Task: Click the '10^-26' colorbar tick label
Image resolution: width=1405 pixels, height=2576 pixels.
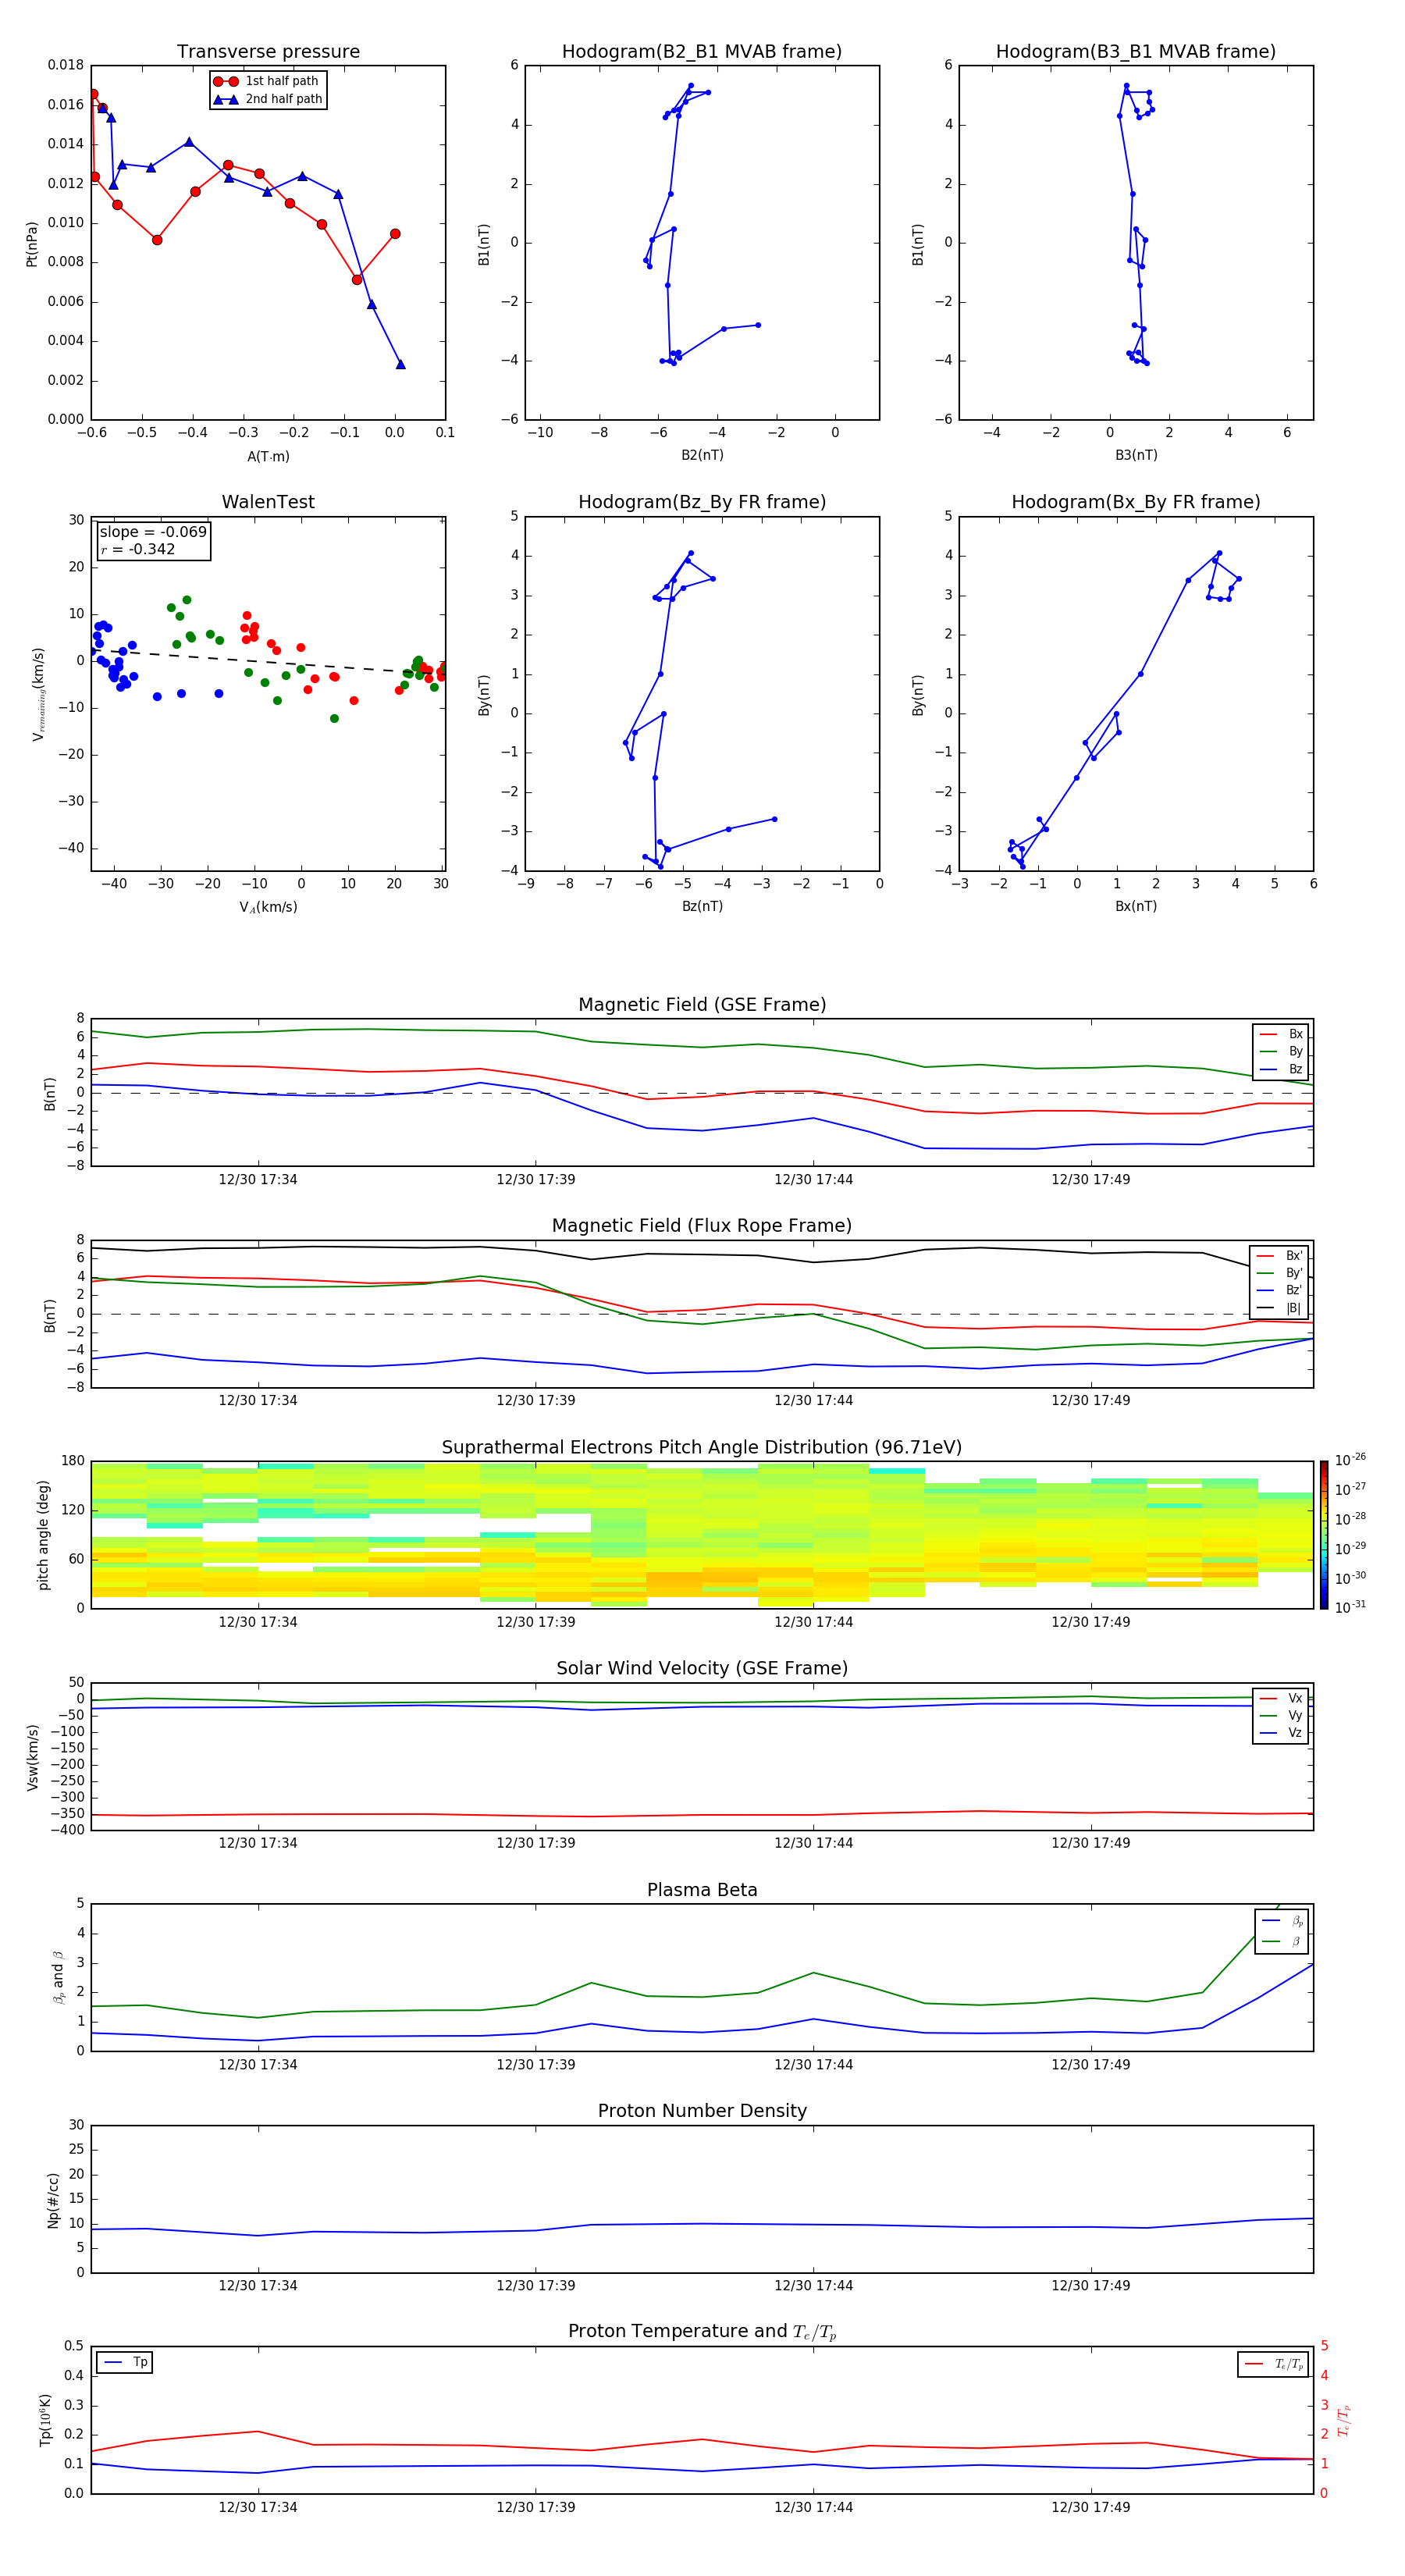Action: point(1350,1460)
